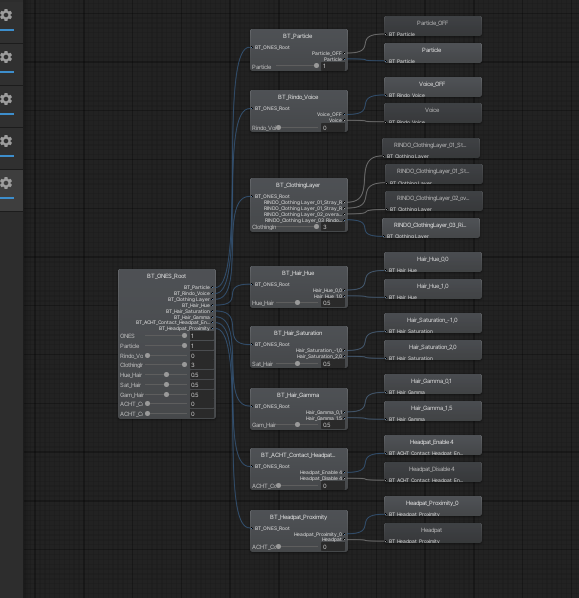
Task: Adjust the Particle slider in BT_Particle node
Action: coord(297,66)
